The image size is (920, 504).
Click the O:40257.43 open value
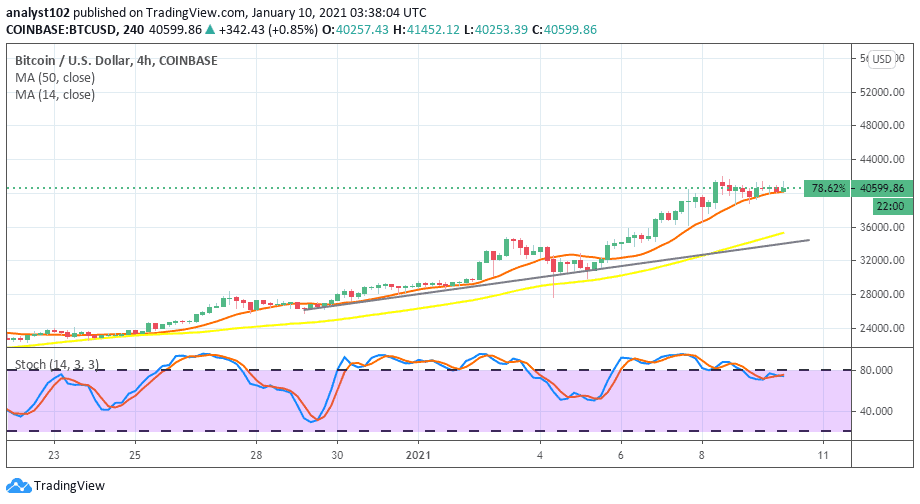click(x=356, y=29)
